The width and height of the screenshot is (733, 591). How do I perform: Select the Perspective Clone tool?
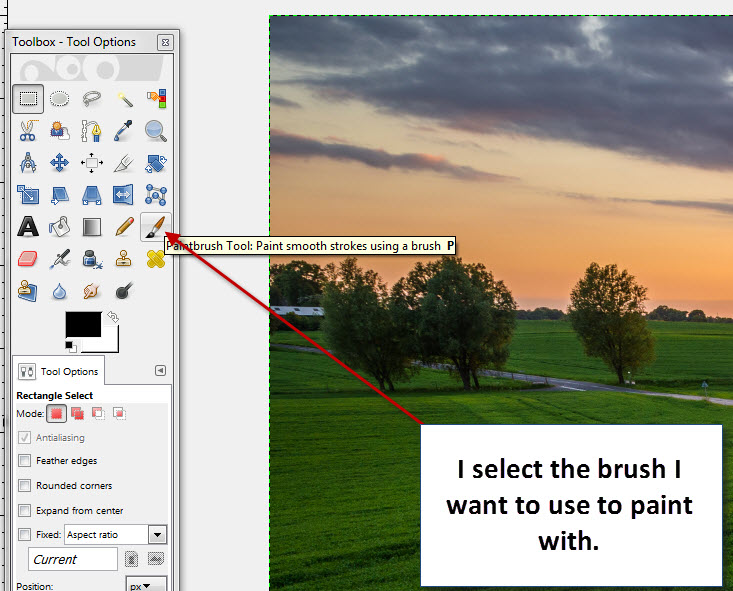click(28, 291)
